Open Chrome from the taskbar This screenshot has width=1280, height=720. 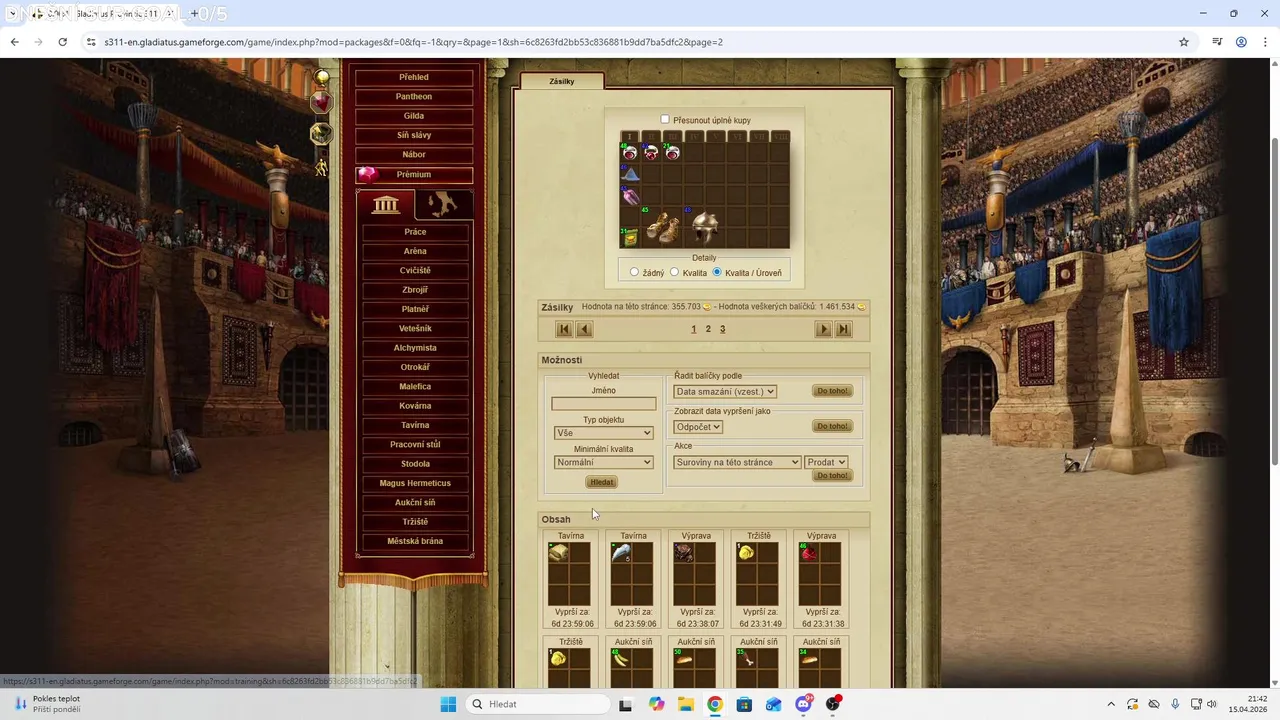715,704
